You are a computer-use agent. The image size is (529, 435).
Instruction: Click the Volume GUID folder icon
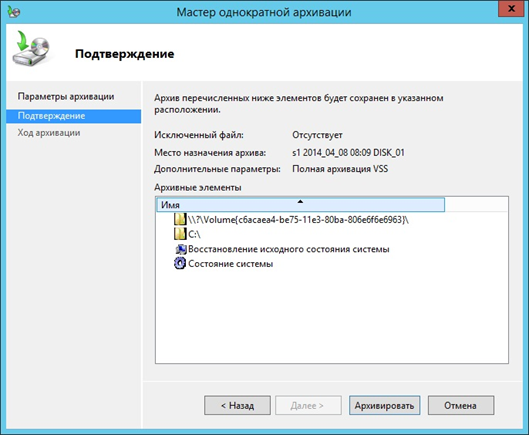(x=180, y=219)
